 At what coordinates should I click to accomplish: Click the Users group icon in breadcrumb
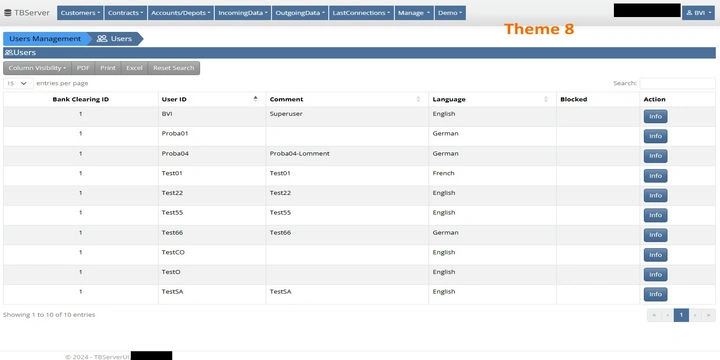tap(102, 39)
